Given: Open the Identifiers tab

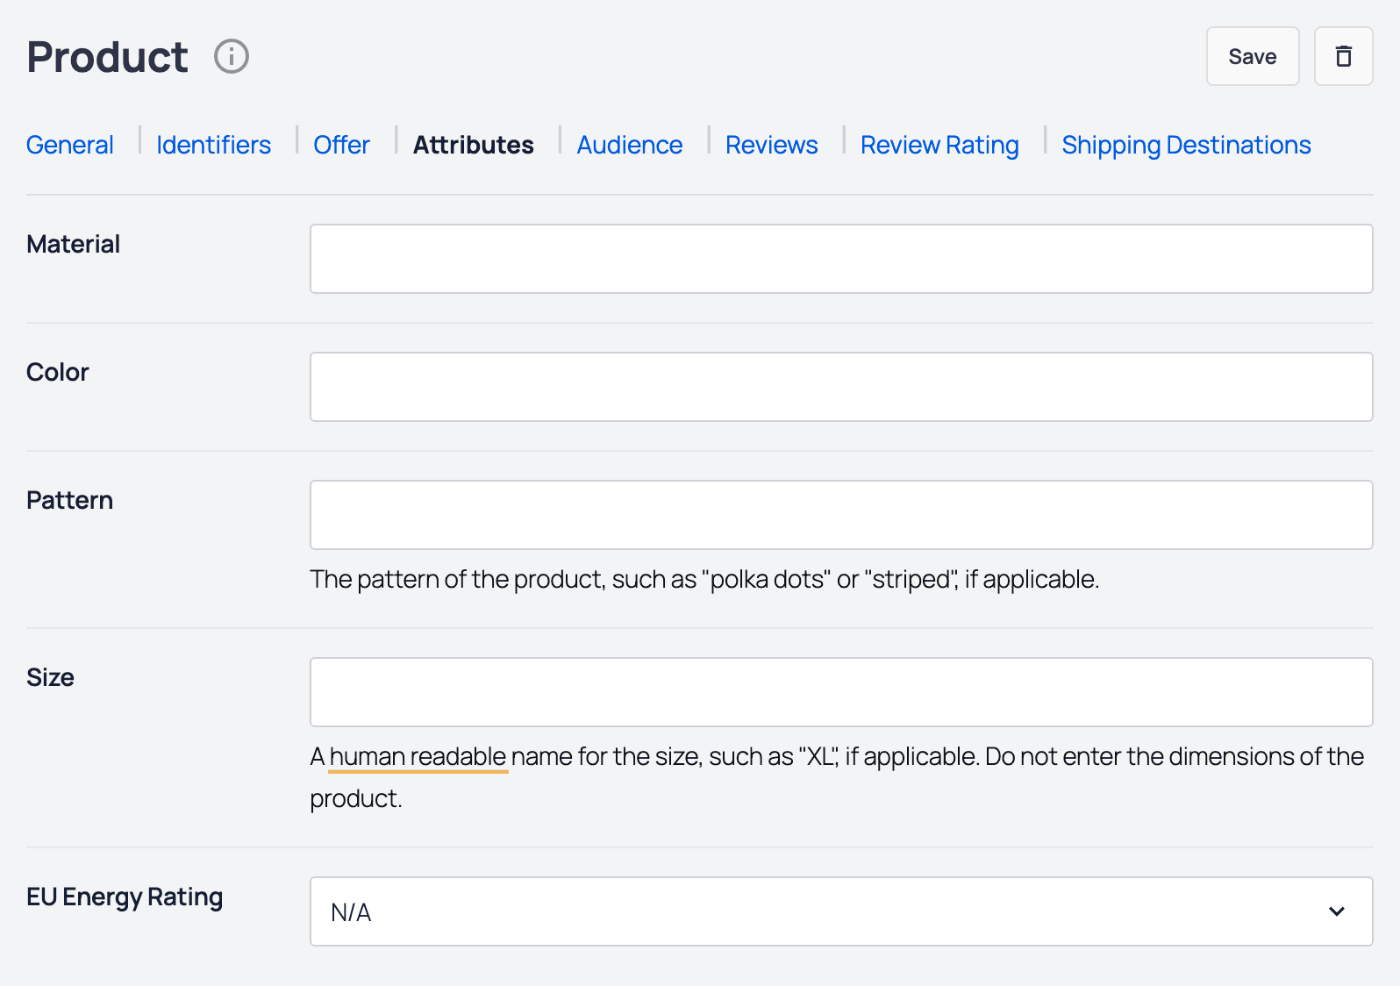Looking at the screenshot, I should point(213,144).
